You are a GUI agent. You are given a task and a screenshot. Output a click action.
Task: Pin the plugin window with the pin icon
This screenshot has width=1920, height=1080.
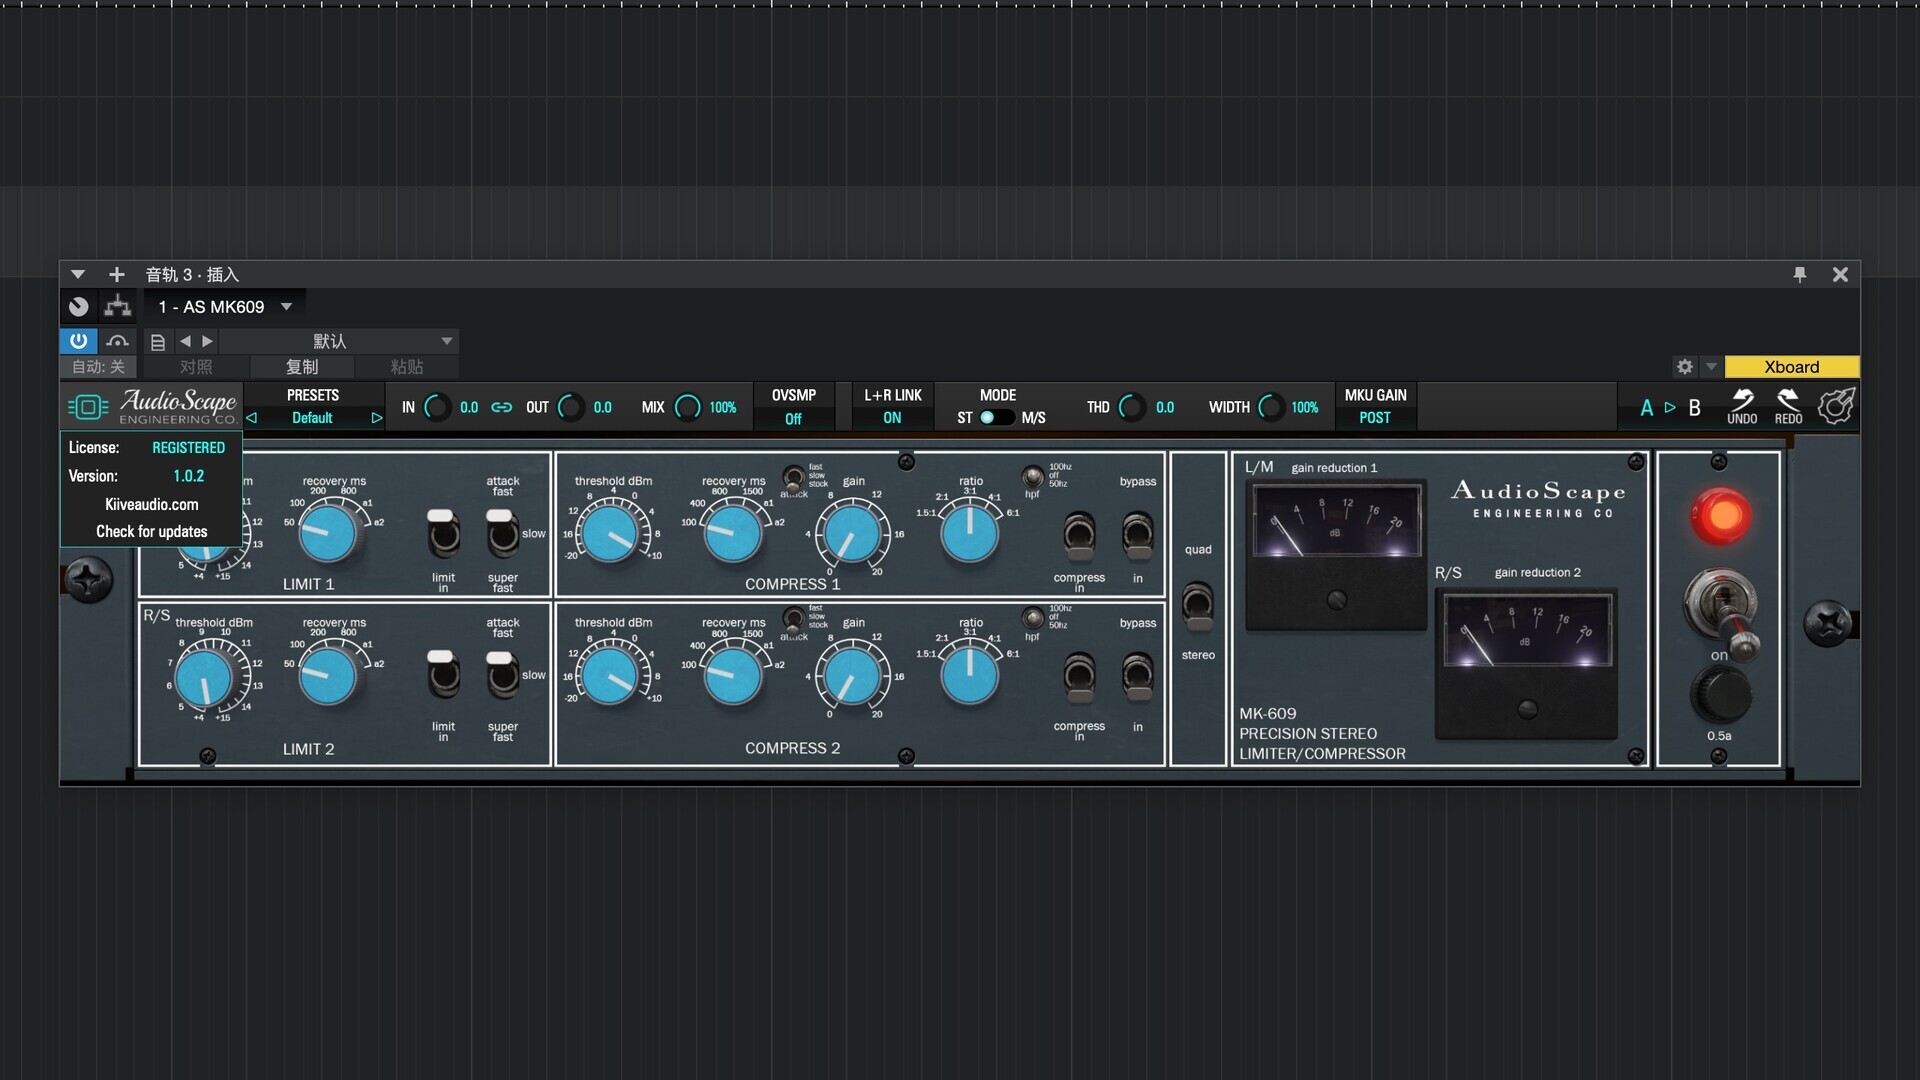click(1800, 274)
